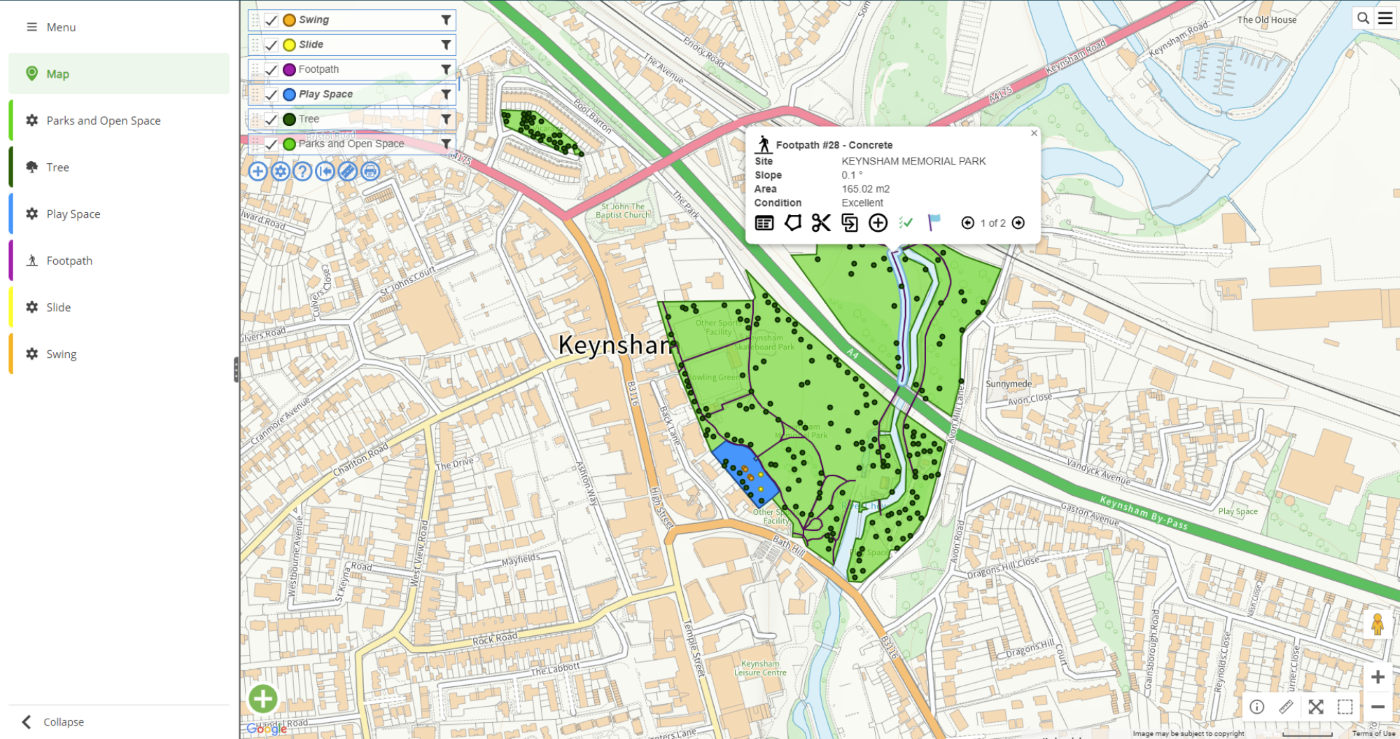Open filter for the Play Space layer
Image resolution: width=1400 pixels, height=739 pixels.
point(446,95)
